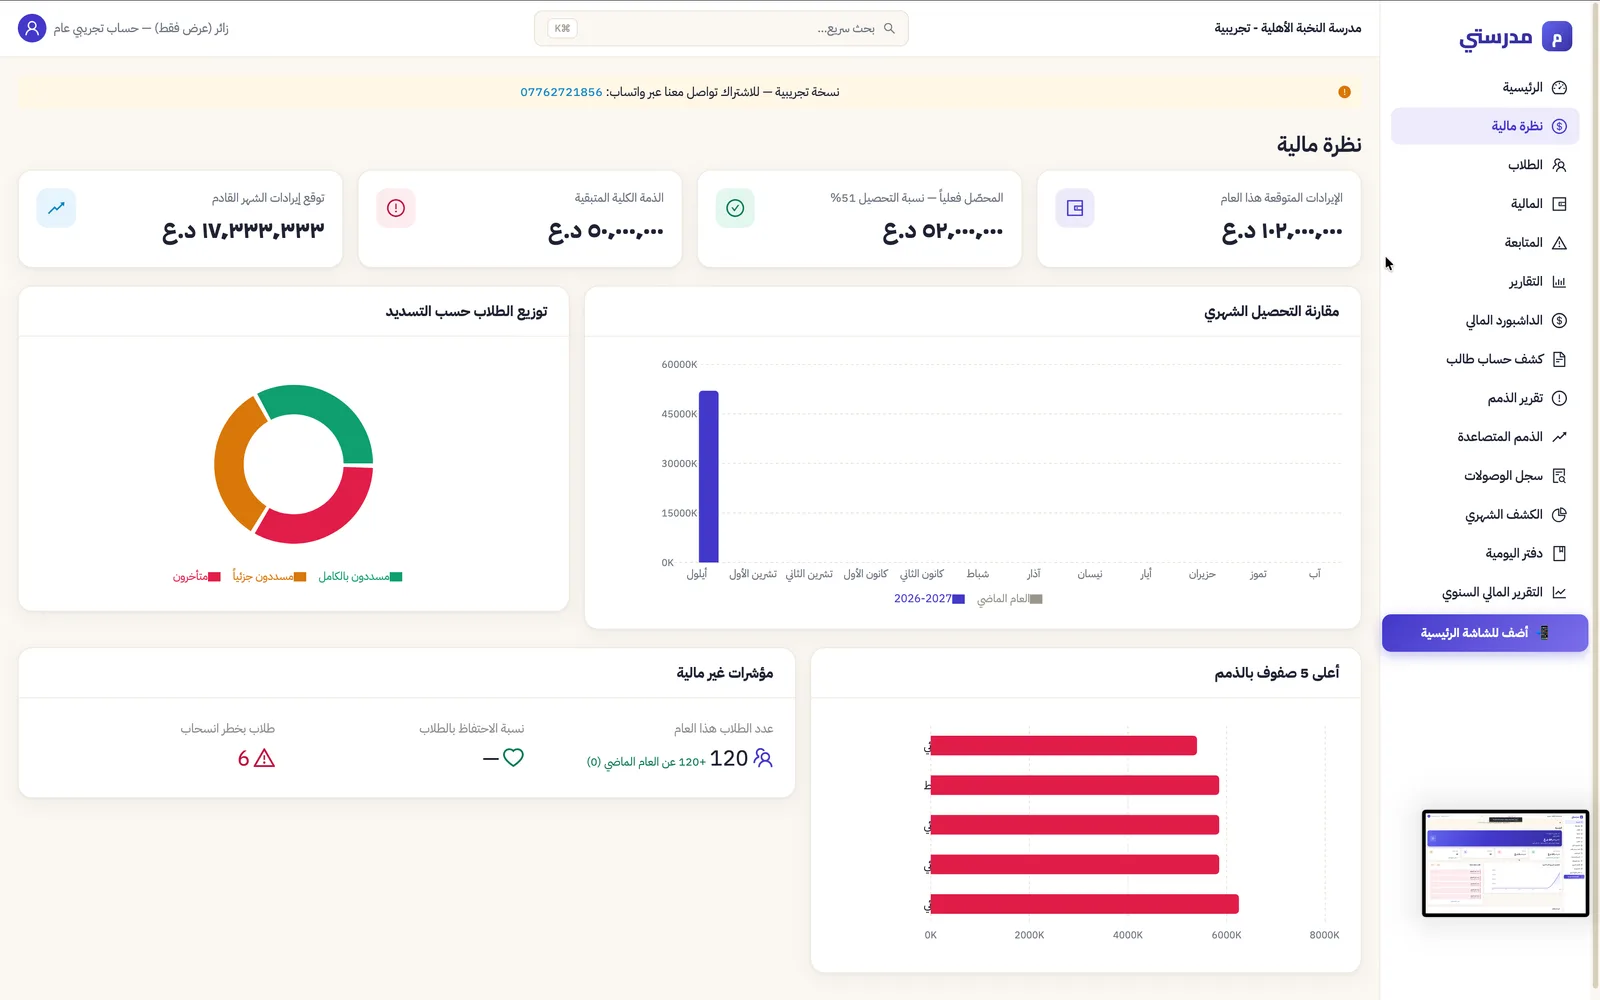
Task: Toggle the العام الماضي series legend entry
Action: tap(1009, 599)
